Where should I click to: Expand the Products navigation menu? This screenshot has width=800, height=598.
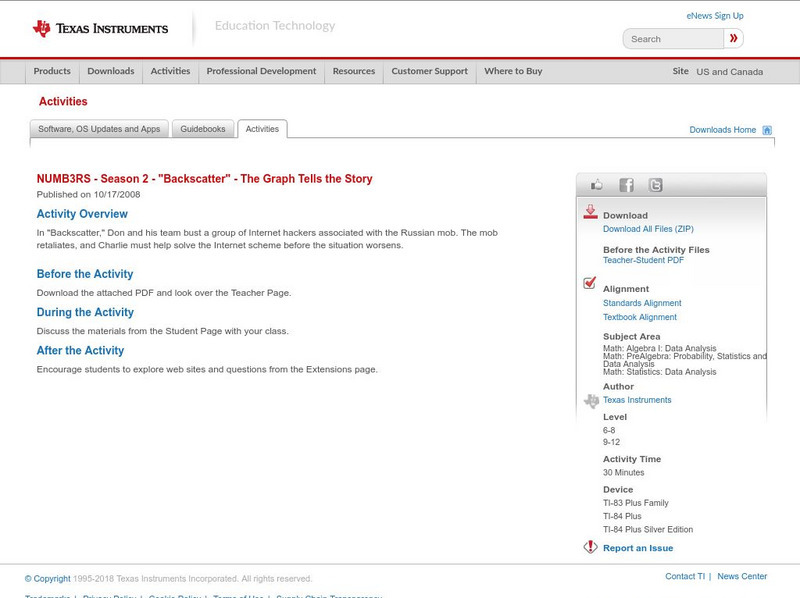tap(52, 71)
